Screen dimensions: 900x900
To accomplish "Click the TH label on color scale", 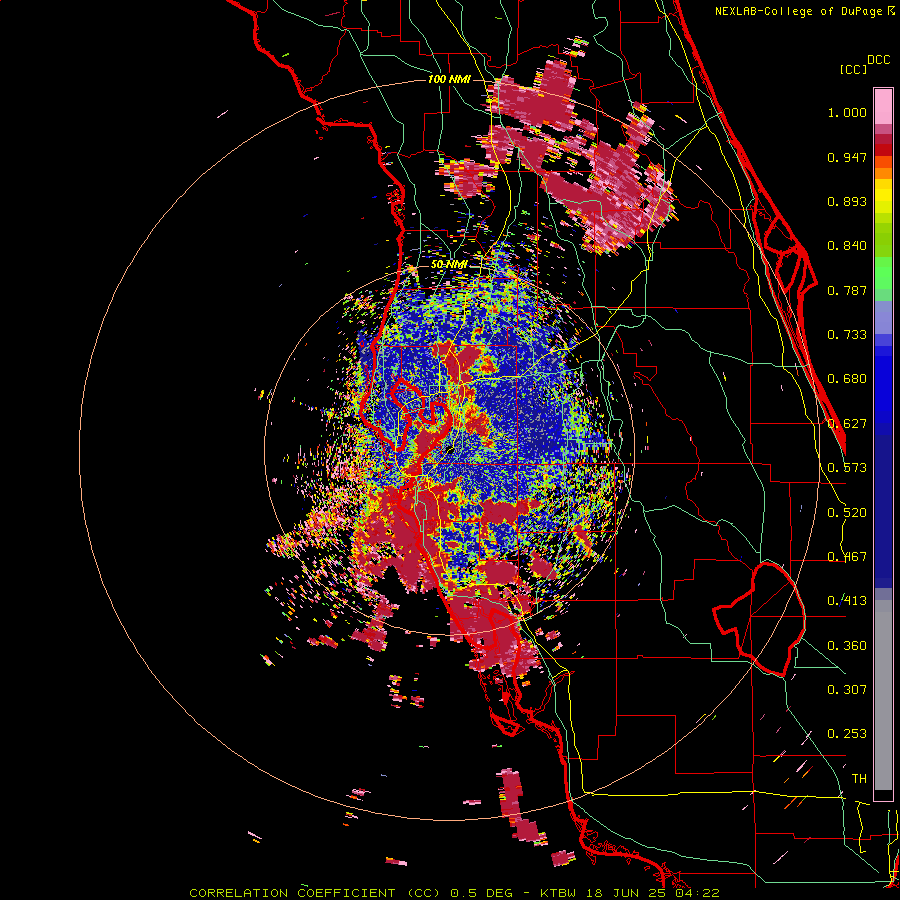I will pos(859,779).
